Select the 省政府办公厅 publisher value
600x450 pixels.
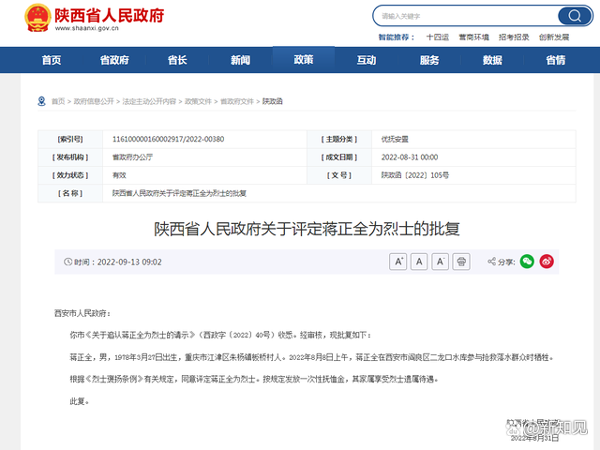(132, 157)
